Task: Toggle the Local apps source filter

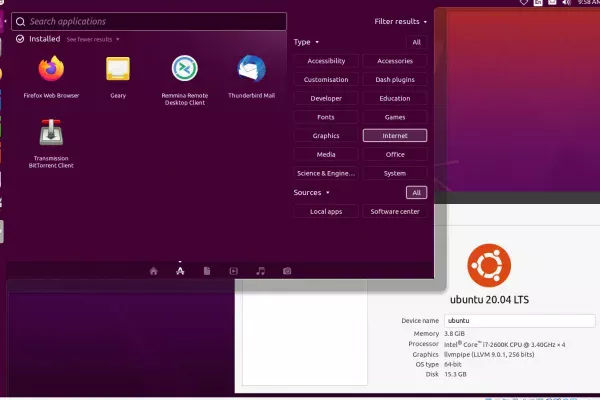Action: [x=326, y=211]
